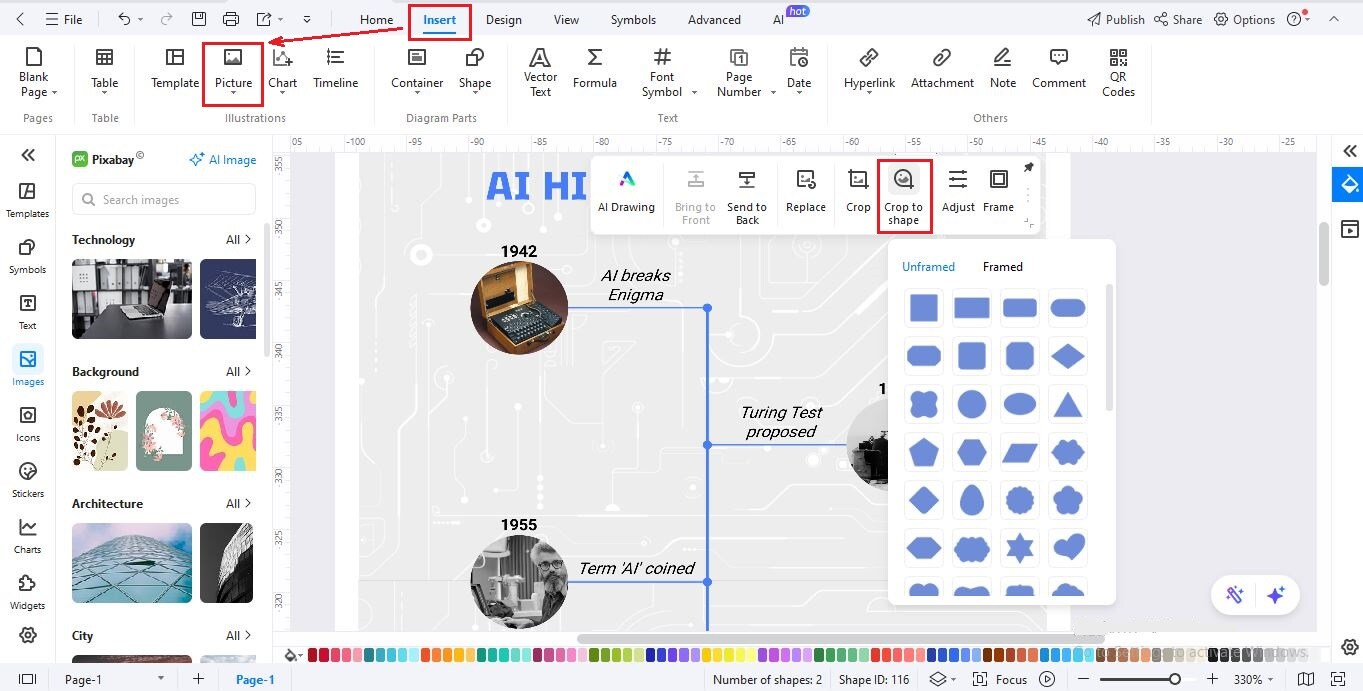Viewport: 1363px width, 691px height.
Task: Expand Technology images via All
Action: point(238,240)
